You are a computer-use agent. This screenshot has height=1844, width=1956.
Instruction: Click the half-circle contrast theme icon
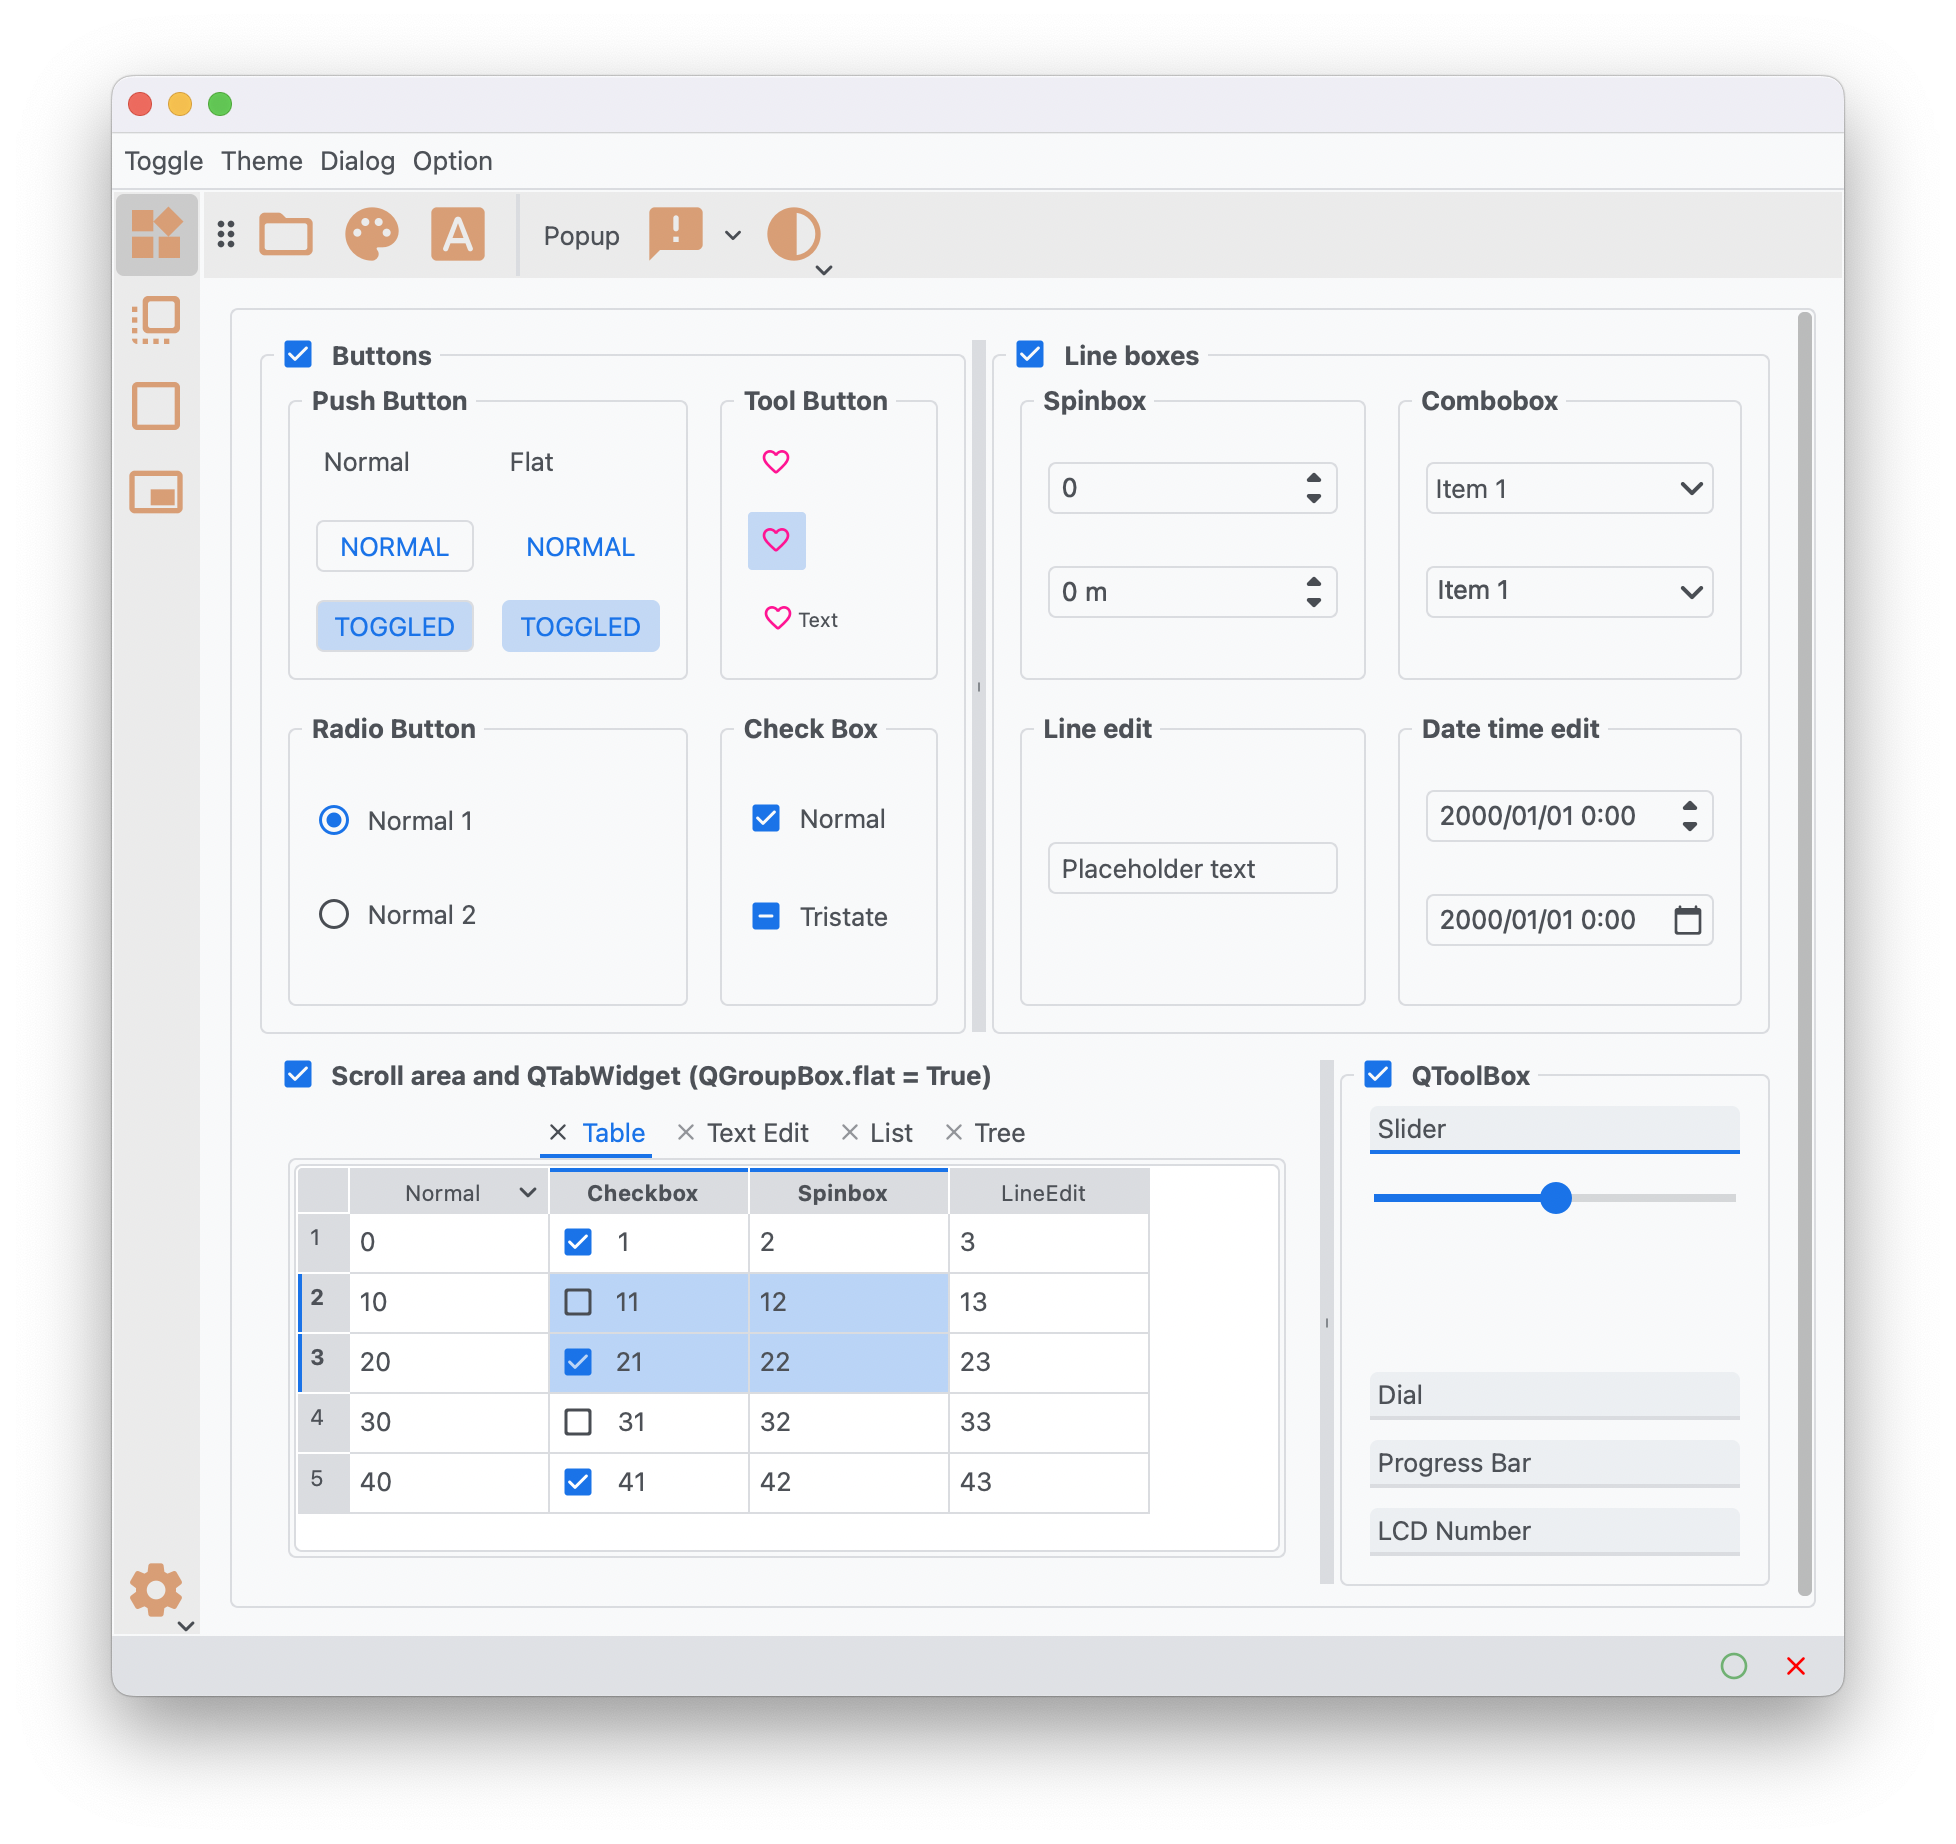click(793, 235)
